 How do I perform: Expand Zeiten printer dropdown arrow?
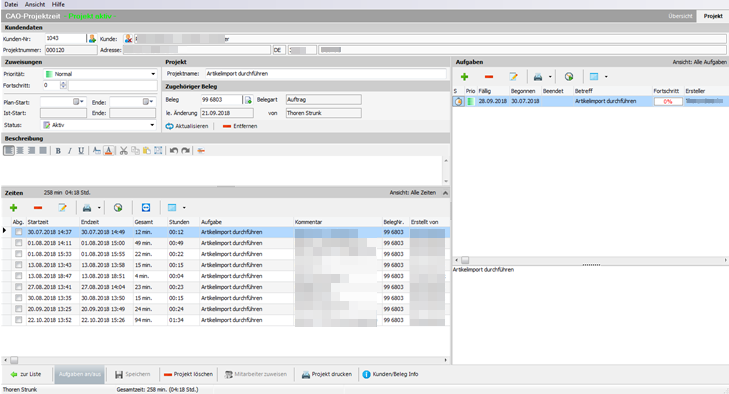(99, 208)
